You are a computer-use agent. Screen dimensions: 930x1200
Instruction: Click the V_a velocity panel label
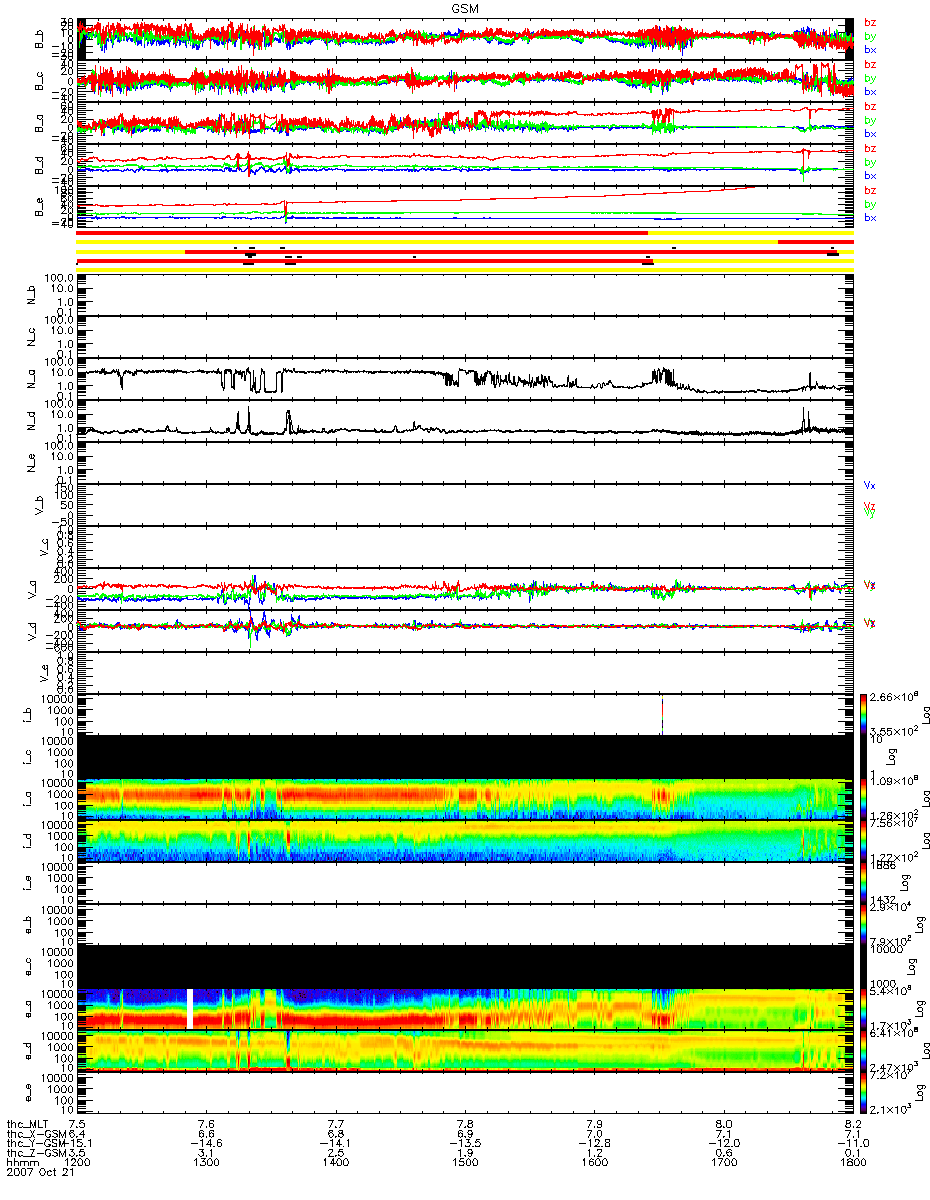(x=30, y=589)
